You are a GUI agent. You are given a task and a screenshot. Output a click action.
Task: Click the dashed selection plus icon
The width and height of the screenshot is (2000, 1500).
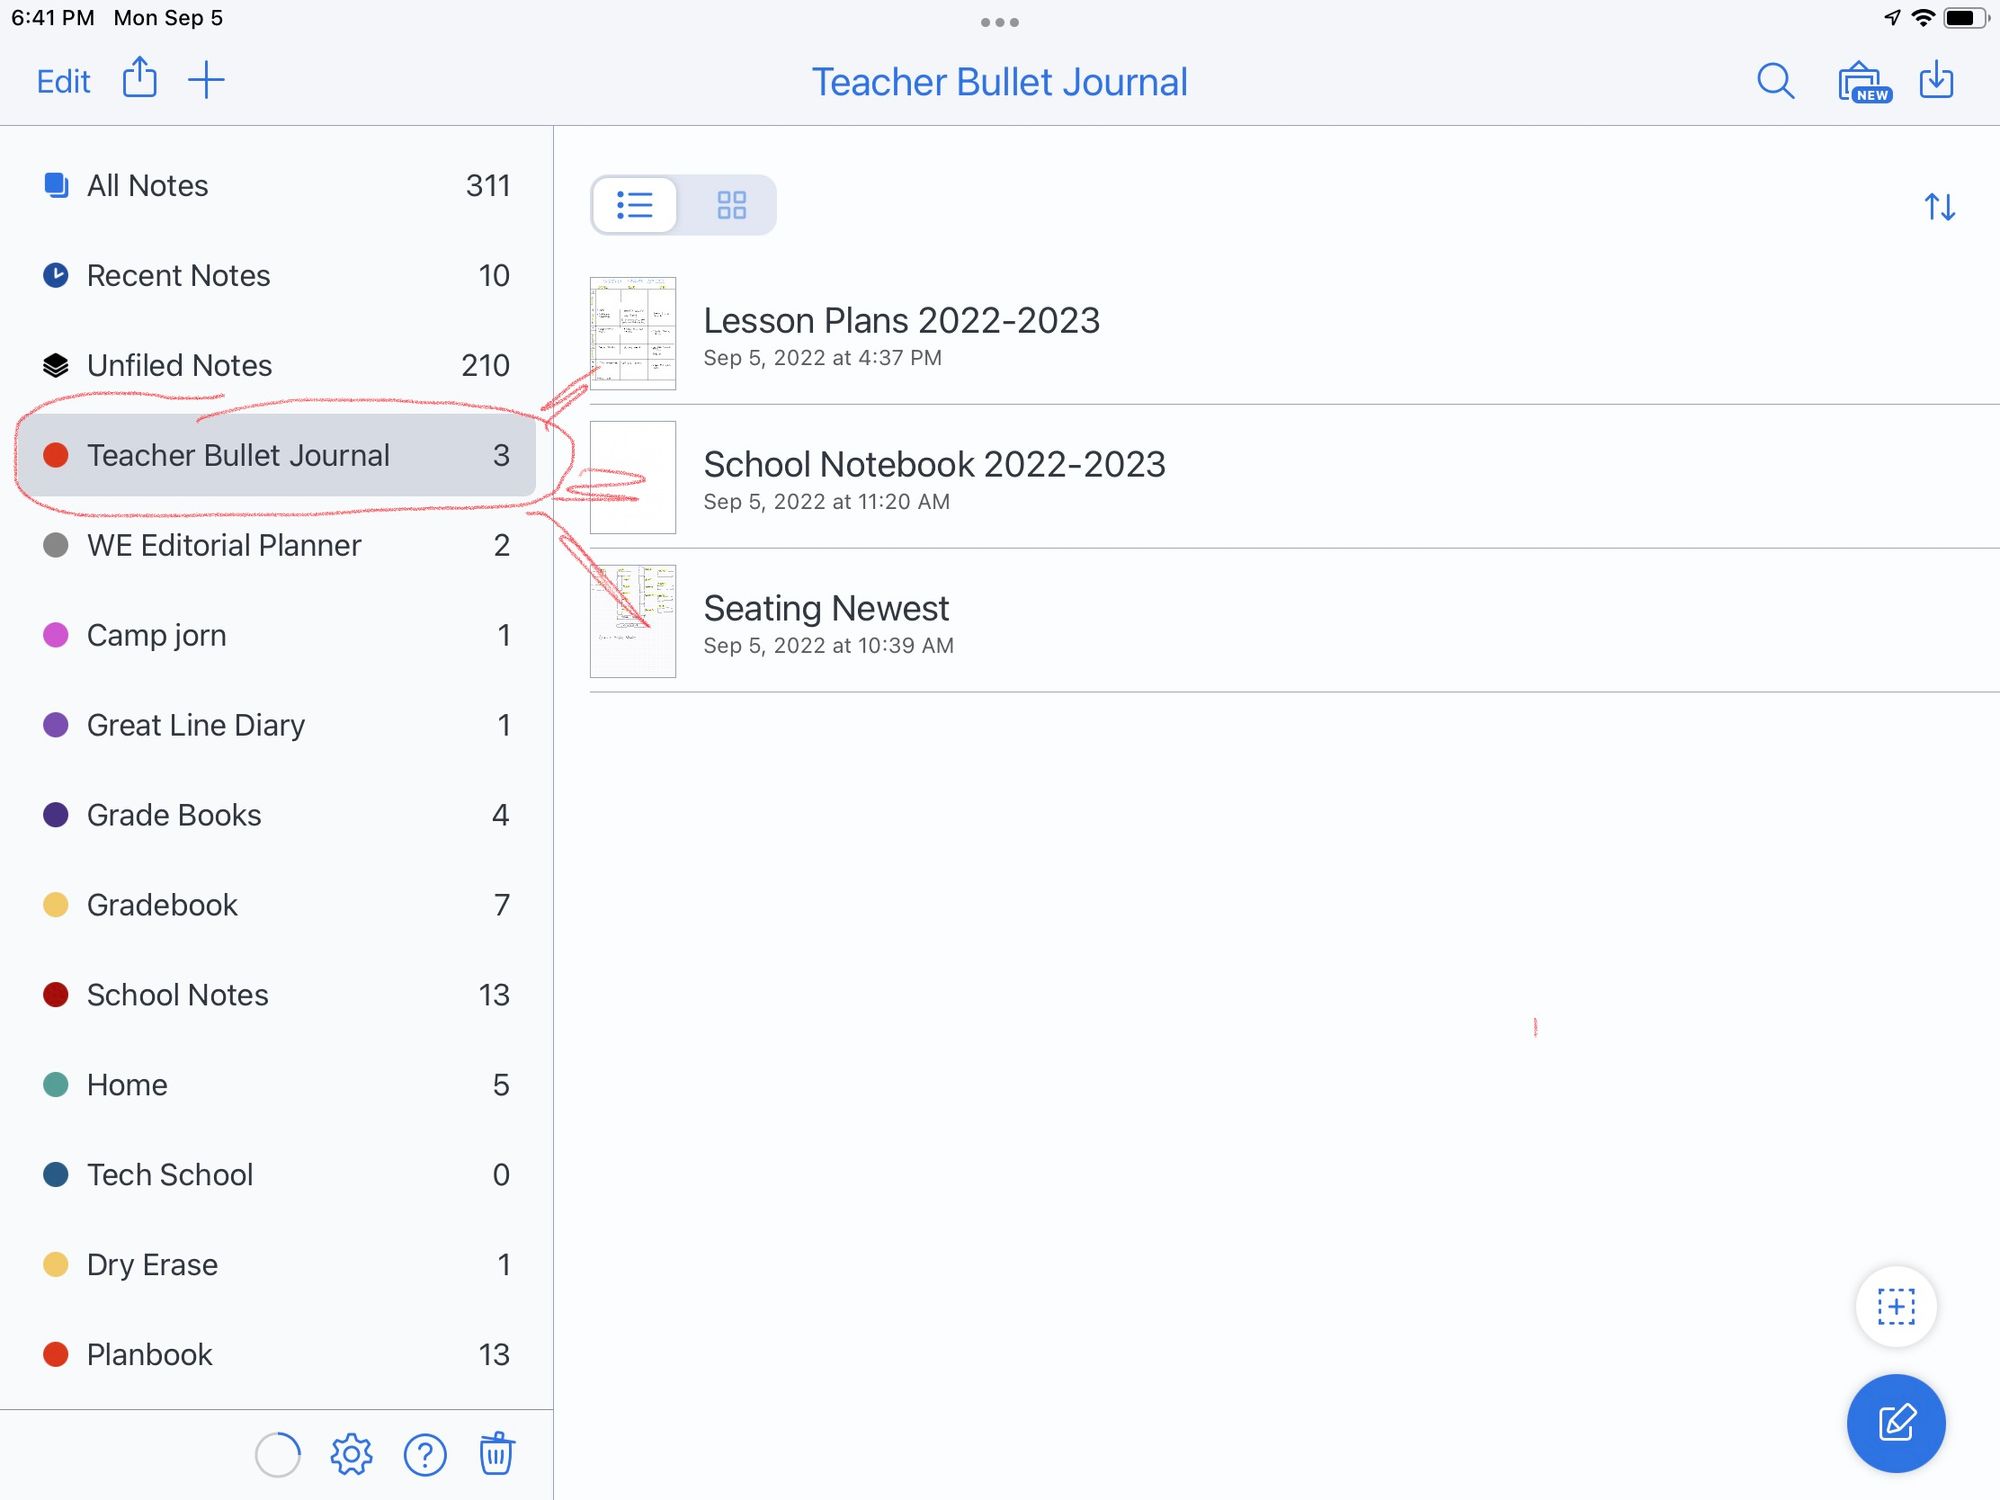pos(1895,1307)
